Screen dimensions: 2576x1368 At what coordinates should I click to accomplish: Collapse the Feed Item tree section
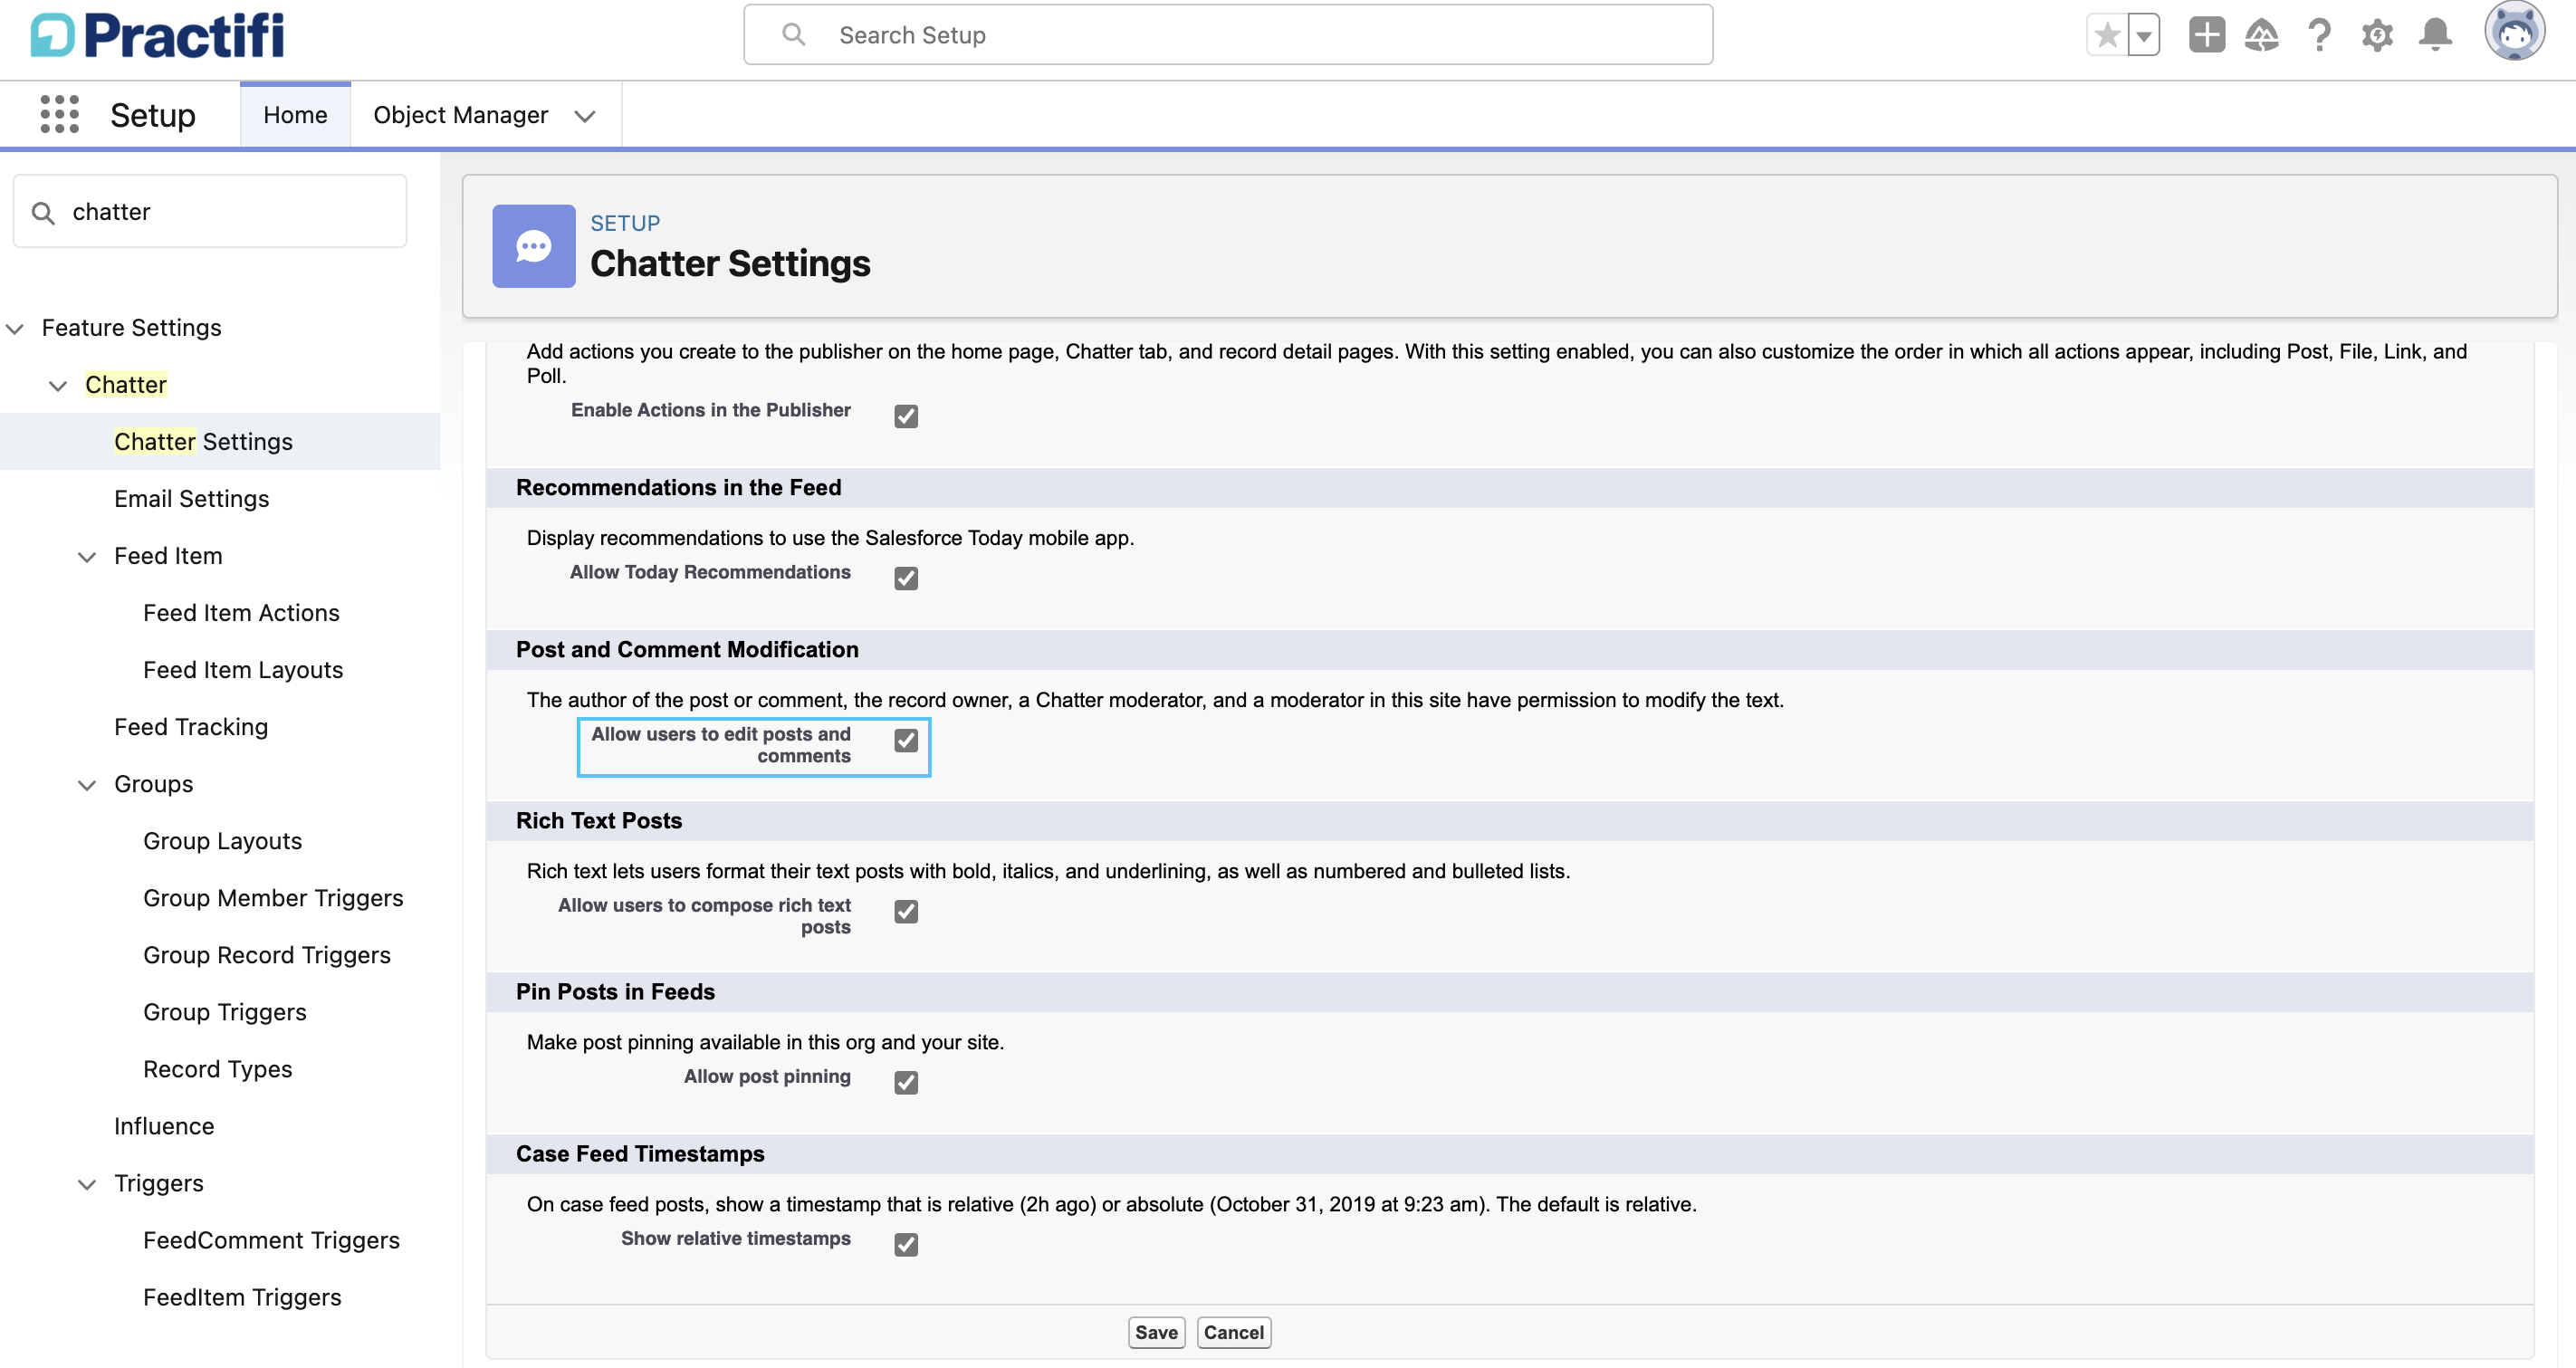coord(87,557)
